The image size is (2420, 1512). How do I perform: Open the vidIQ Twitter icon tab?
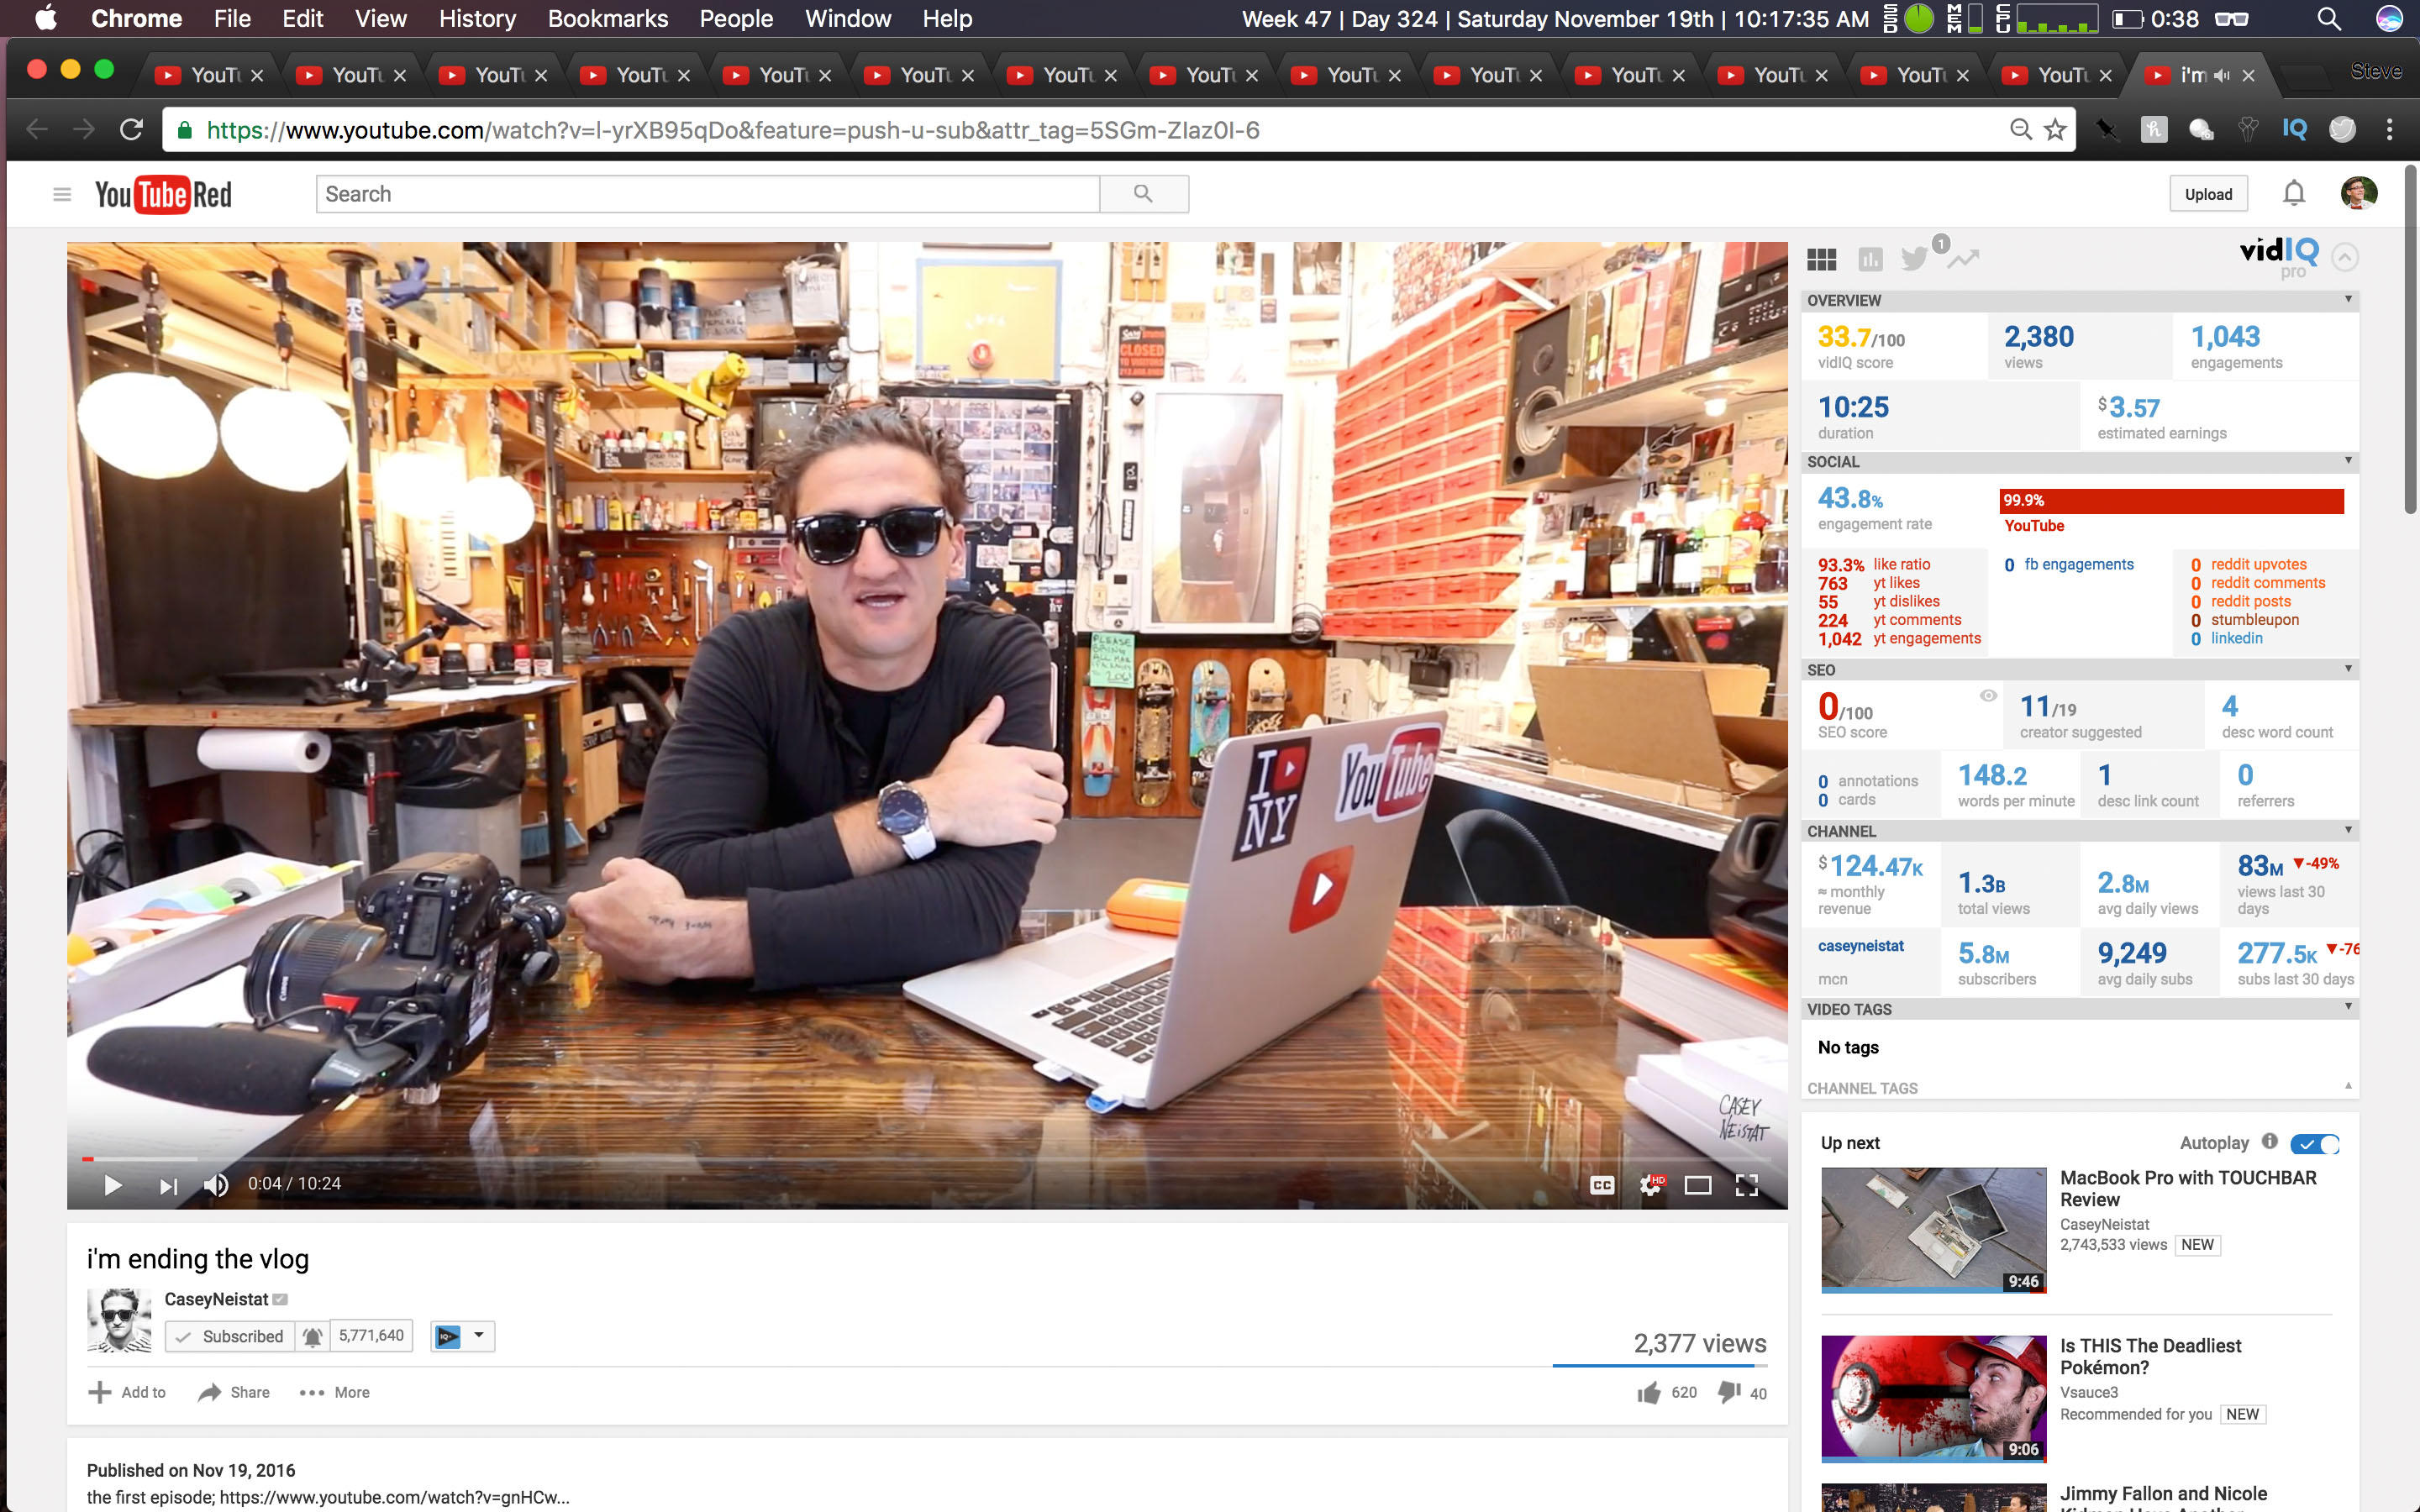[1914, 260]
